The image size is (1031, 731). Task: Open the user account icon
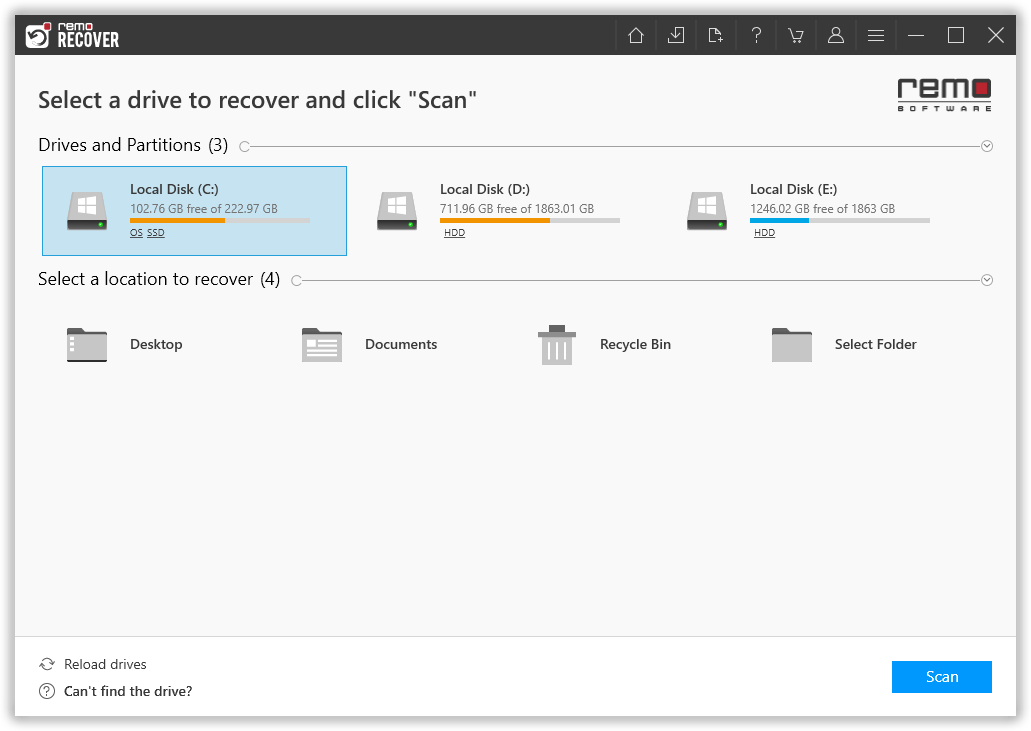836,34
